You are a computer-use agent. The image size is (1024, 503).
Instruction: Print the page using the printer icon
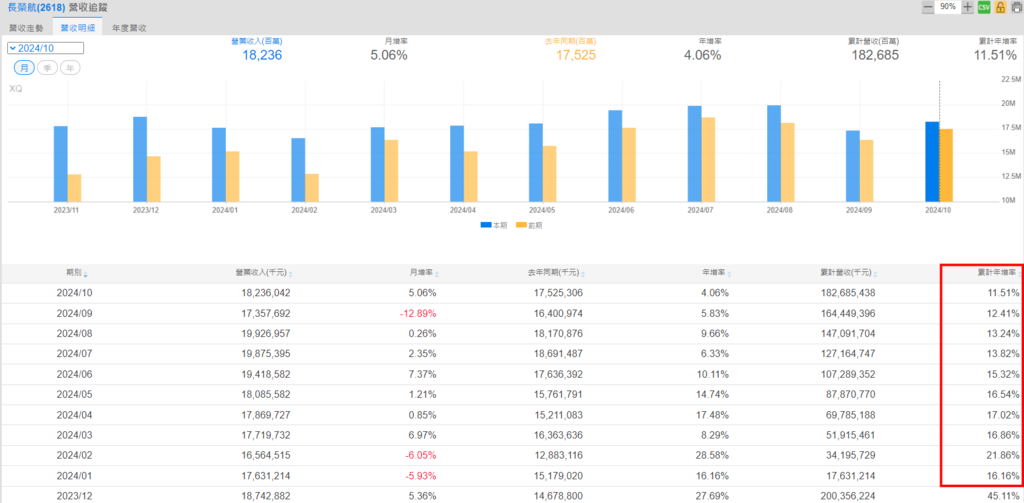point(1017,7)
